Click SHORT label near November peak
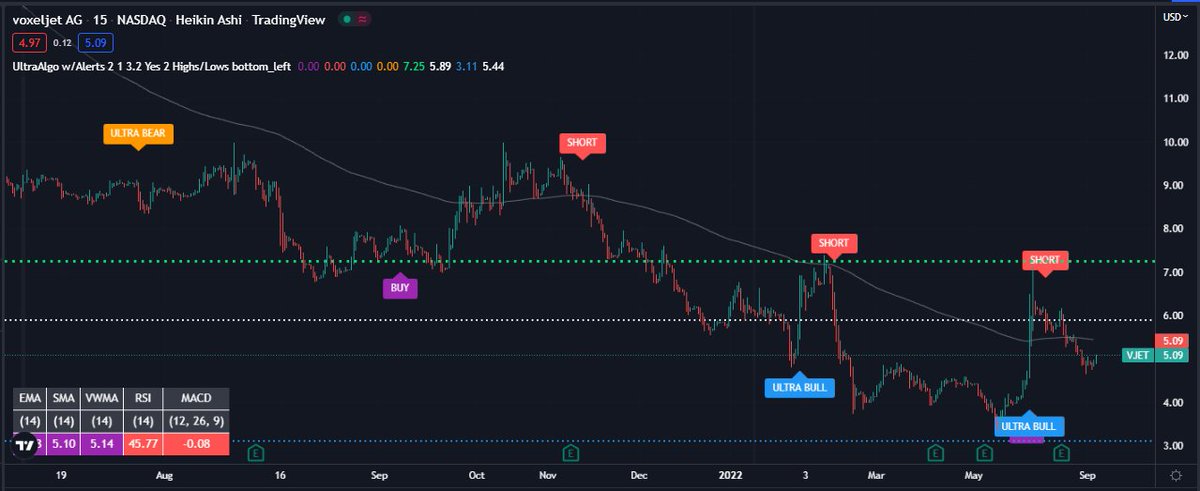 tap(582, 142)
